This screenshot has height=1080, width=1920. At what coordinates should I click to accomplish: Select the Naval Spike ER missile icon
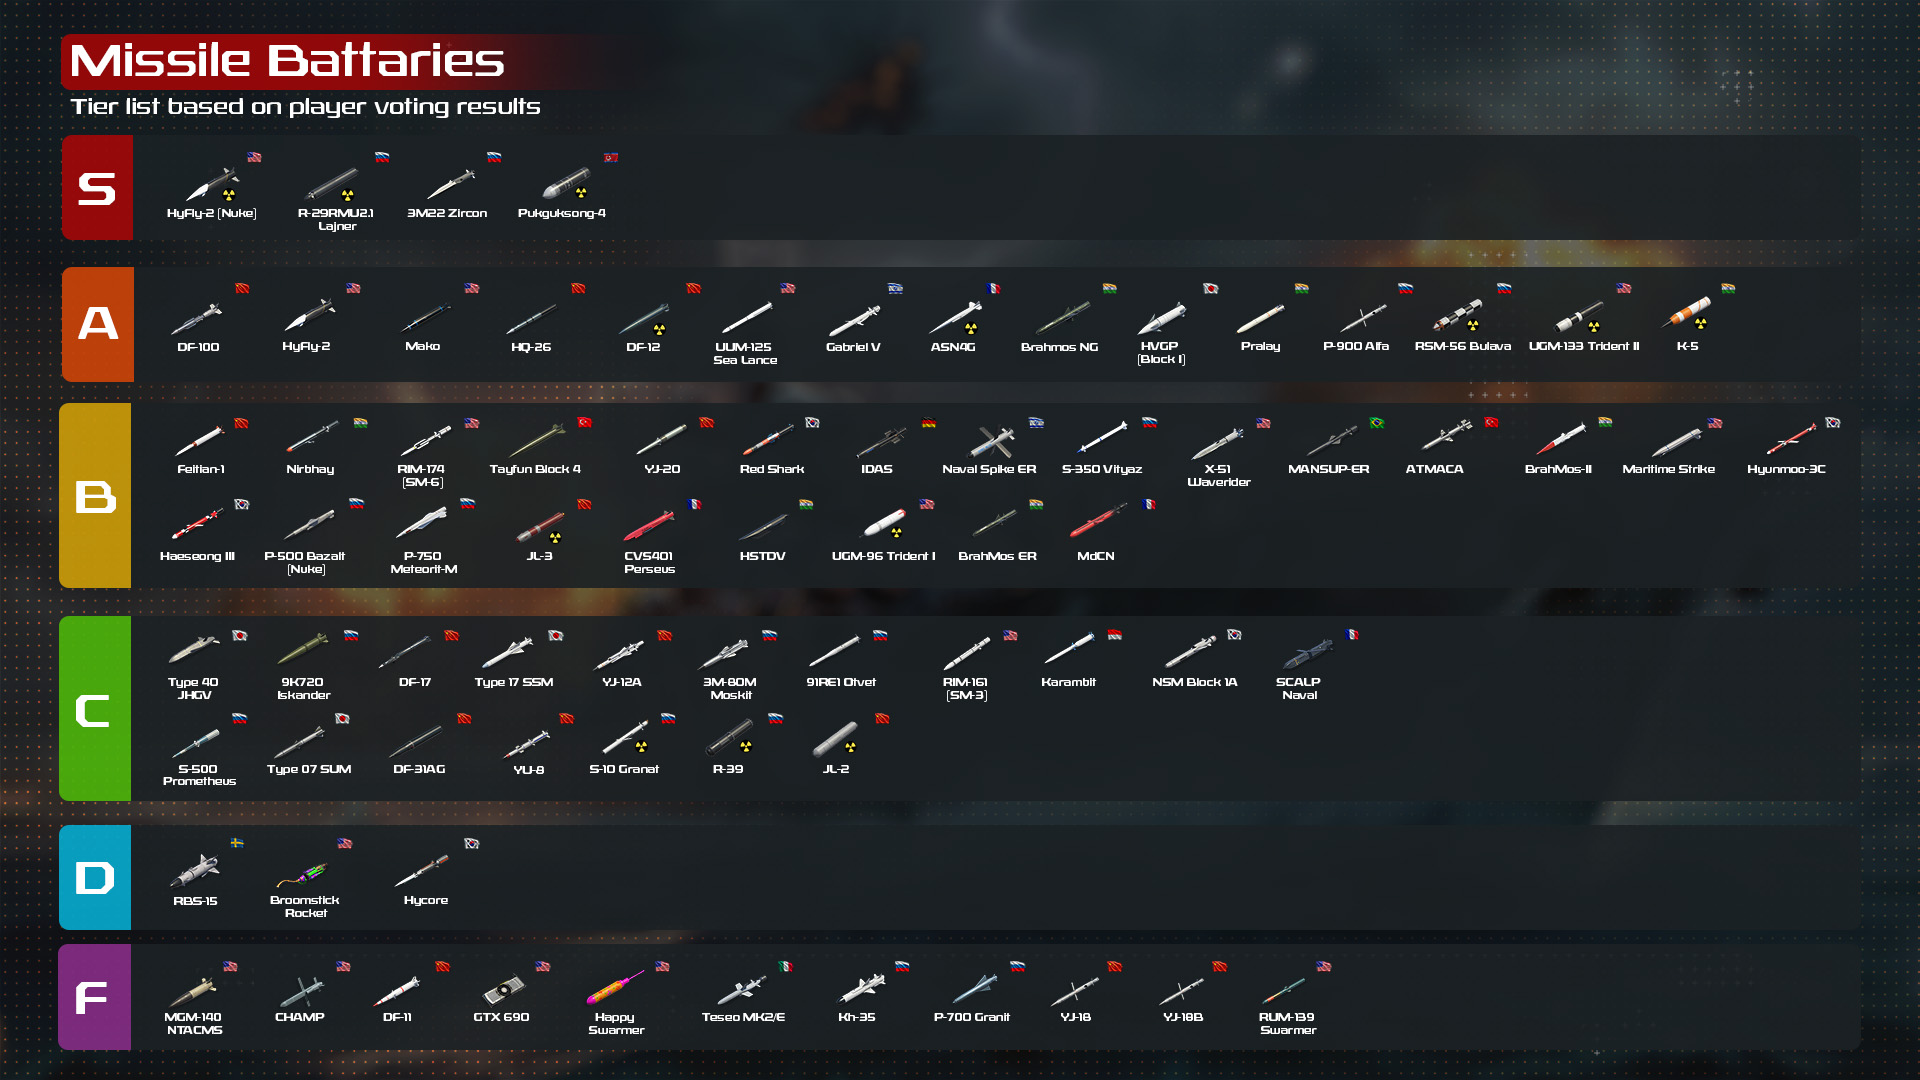point(992,441)
